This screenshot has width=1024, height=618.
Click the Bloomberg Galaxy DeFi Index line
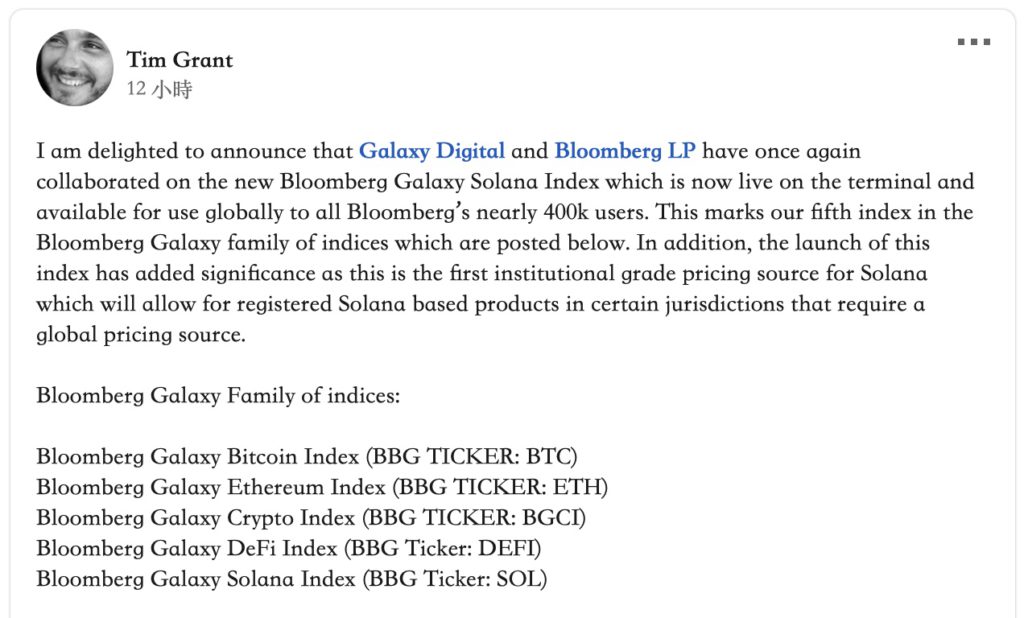click(289, 548)
